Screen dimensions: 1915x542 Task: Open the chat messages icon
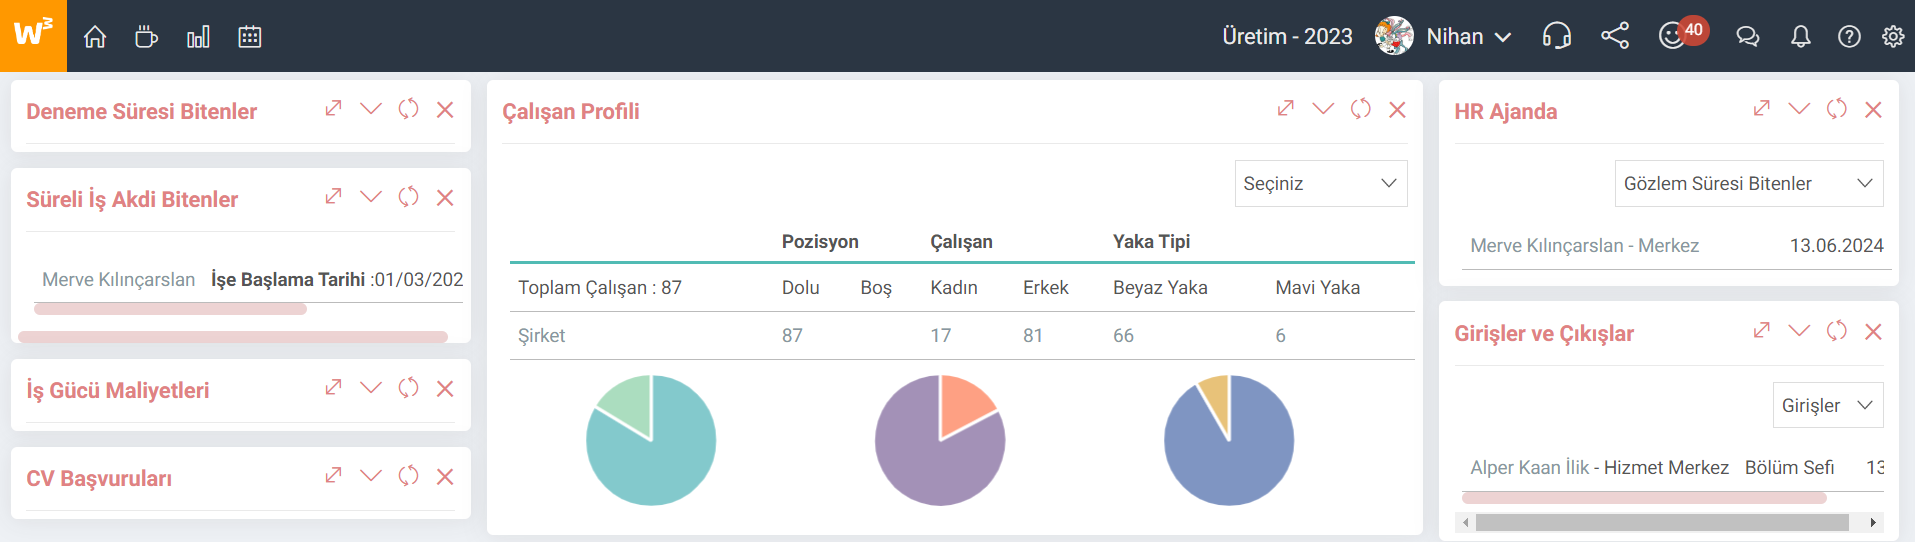[1748, 37]
